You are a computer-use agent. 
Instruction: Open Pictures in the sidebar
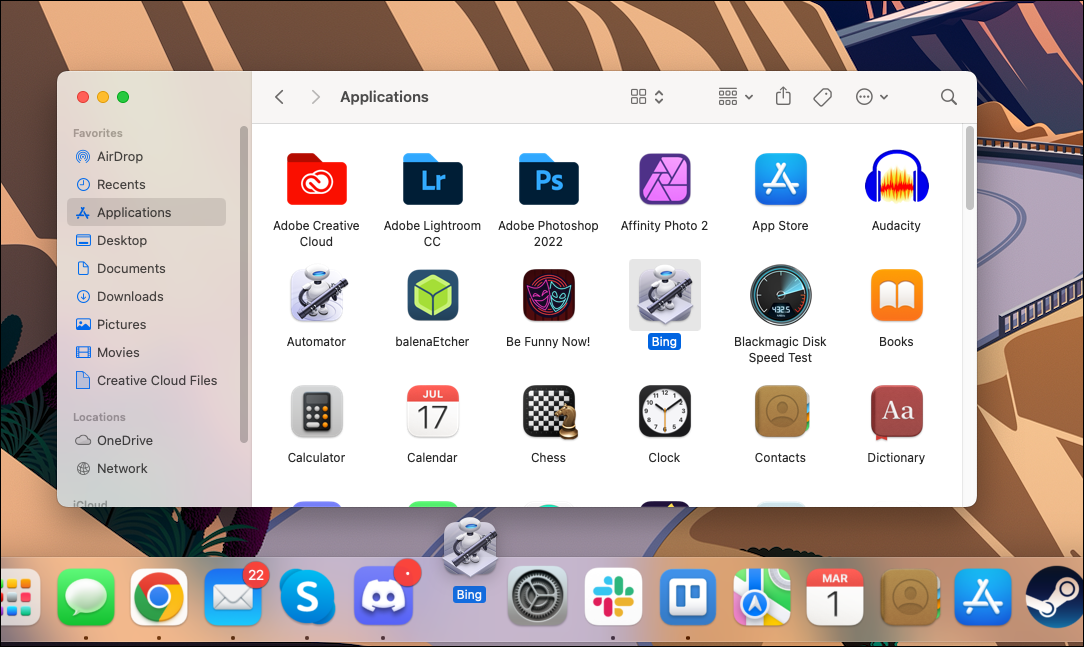147,324
